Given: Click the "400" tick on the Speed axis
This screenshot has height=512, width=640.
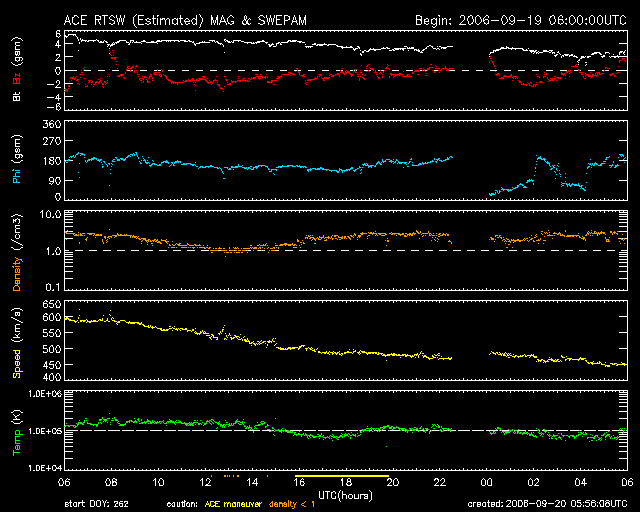Looking at the screenshot, I should click(x=52, y=376).
